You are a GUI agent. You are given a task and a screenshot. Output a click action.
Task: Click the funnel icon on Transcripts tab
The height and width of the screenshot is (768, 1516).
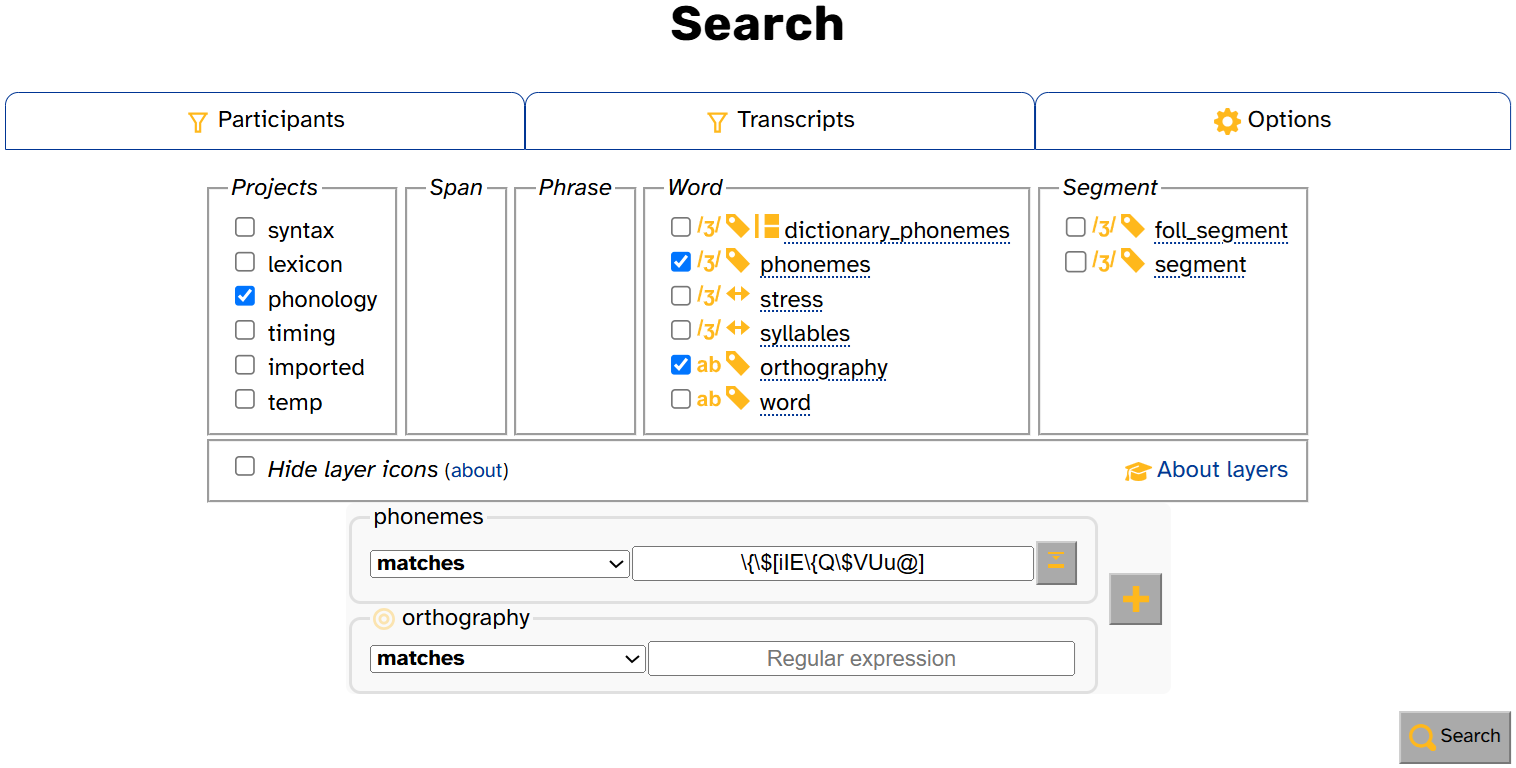click(717, 122)
